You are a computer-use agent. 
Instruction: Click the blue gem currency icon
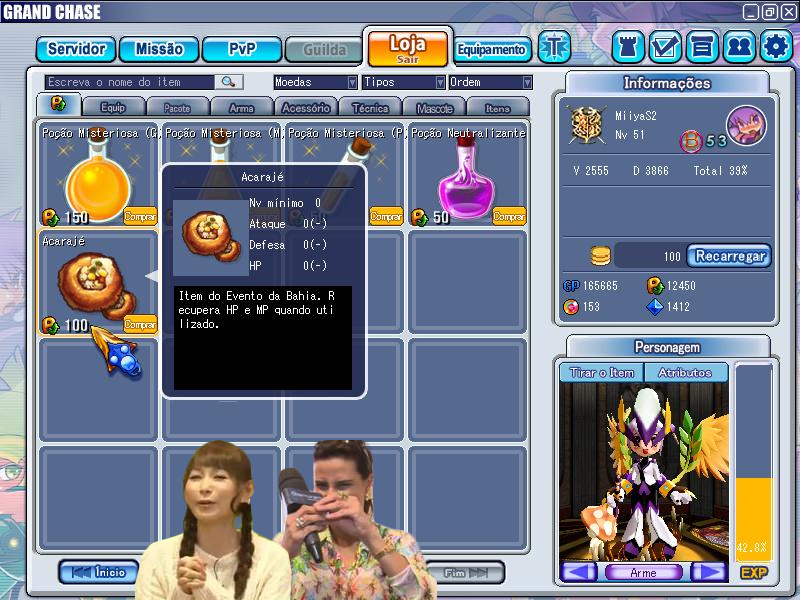(x=655, y=307)
